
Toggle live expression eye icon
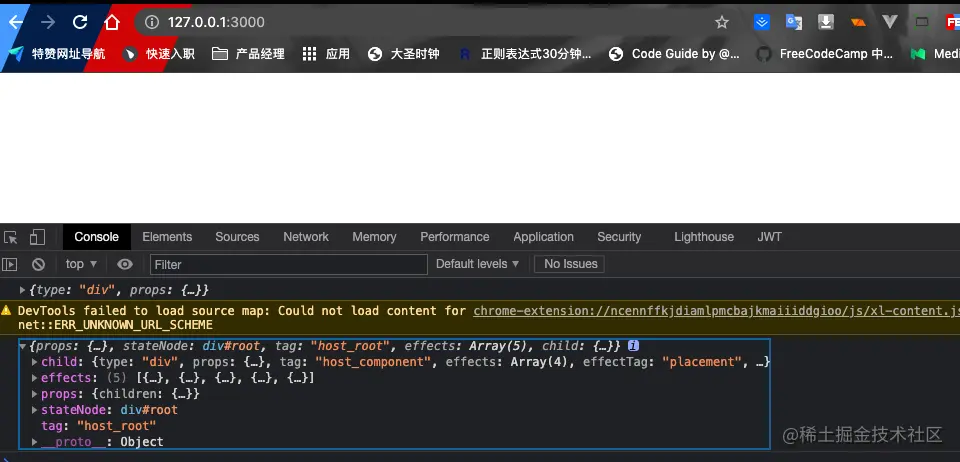(x=125, y=264)
